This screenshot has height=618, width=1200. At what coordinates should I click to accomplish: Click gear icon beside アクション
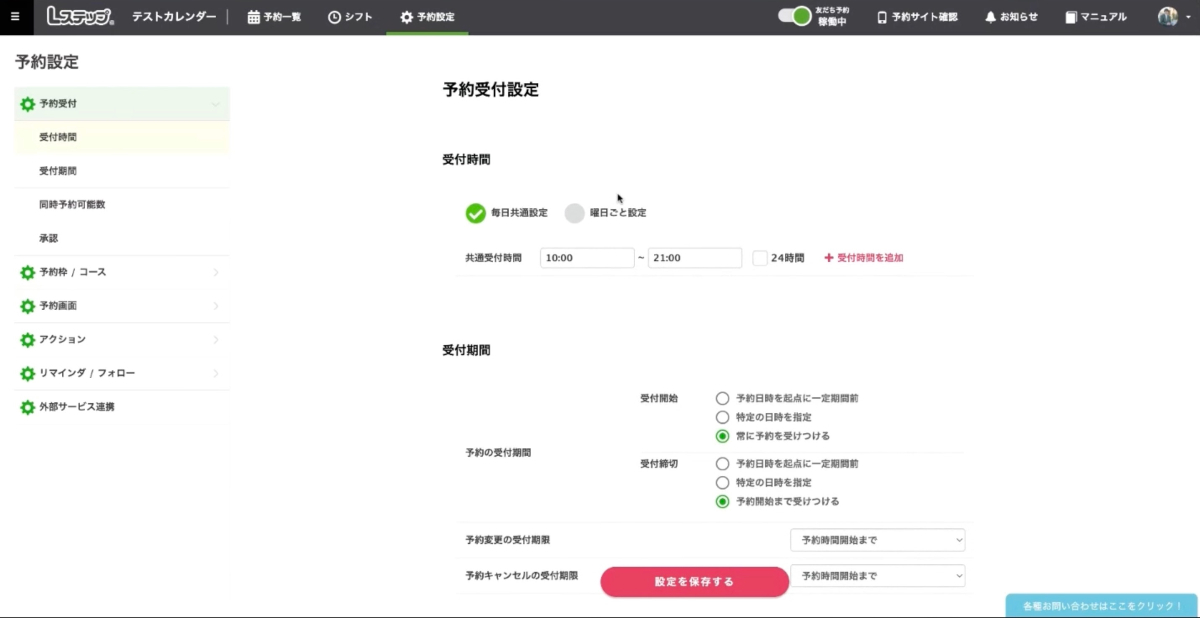pyautogui.click(x=28, y=340)
